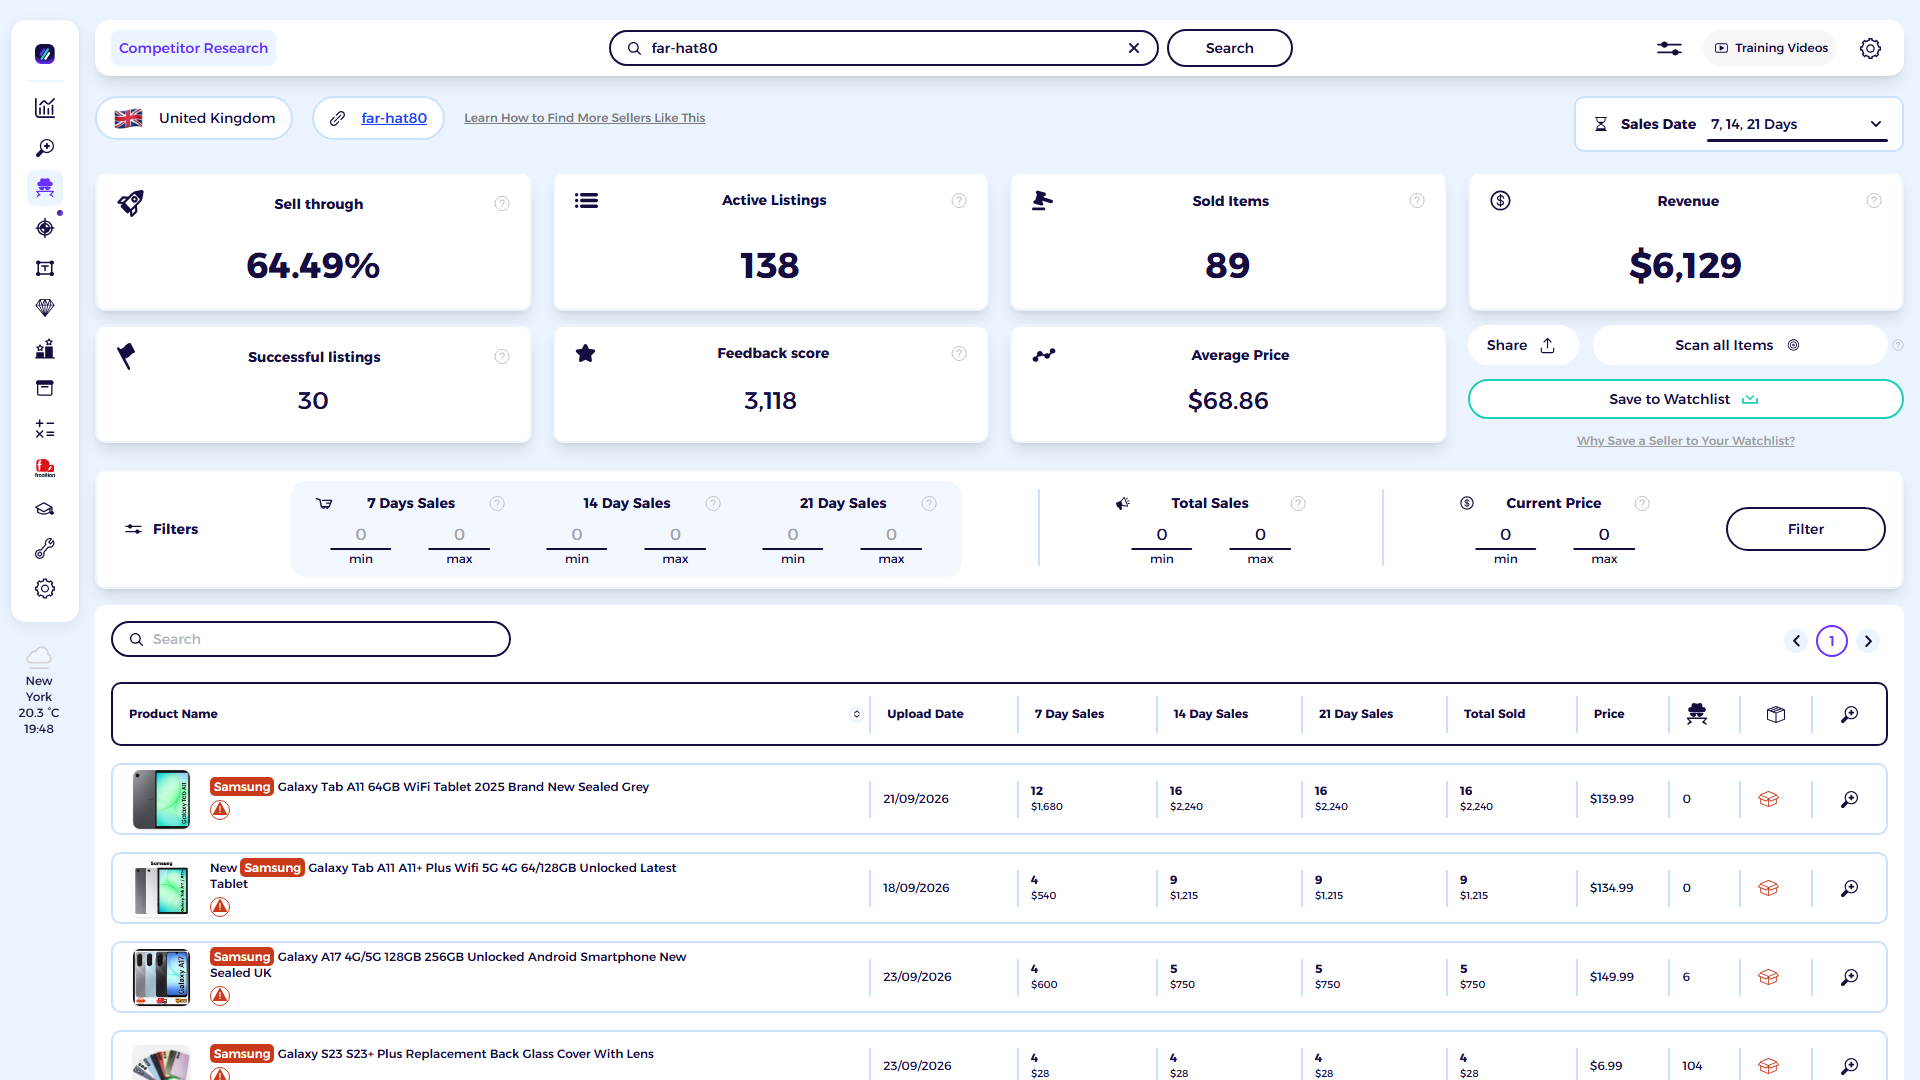The image size is (1920, 1080).
Task: Open the far-hat80 seller link
Action: click(x=394, y=118)
